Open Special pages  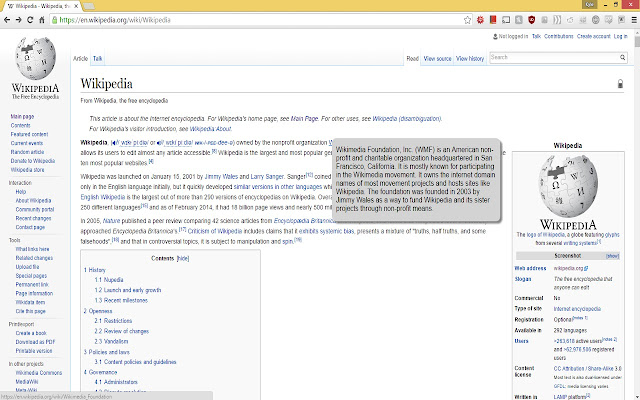(x=31, y=276)
